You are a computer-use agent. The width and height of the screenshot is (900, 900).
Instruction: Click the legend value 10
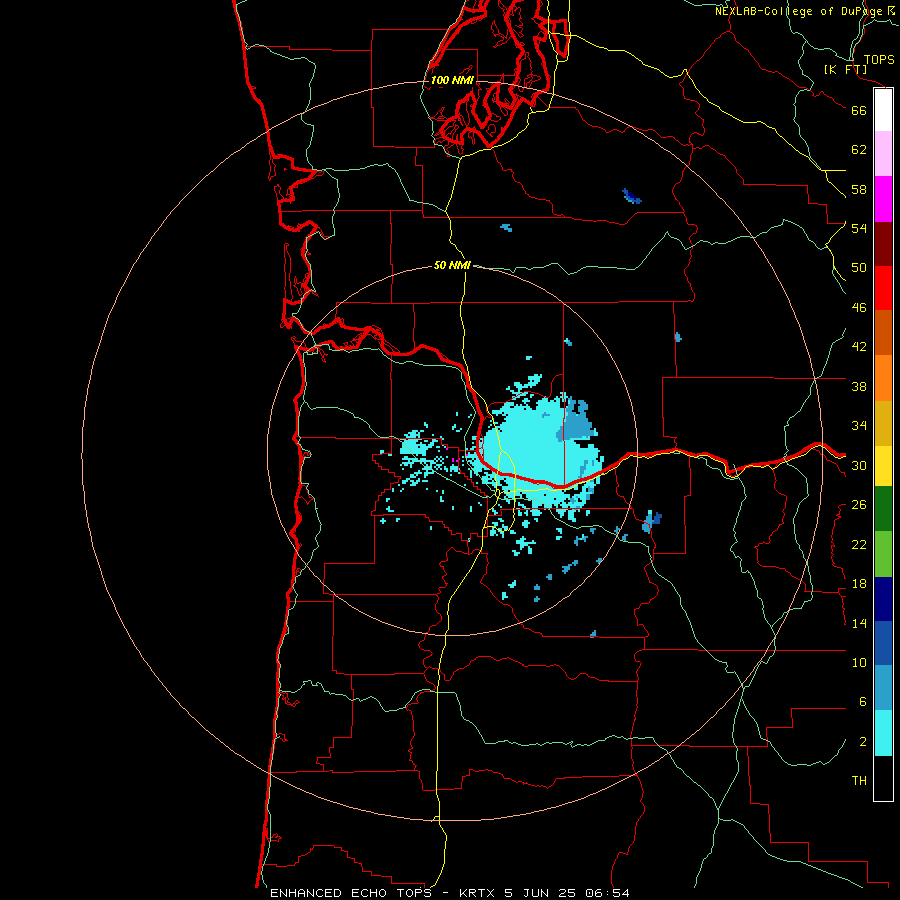pyautogui.click(x=859, y=663)
